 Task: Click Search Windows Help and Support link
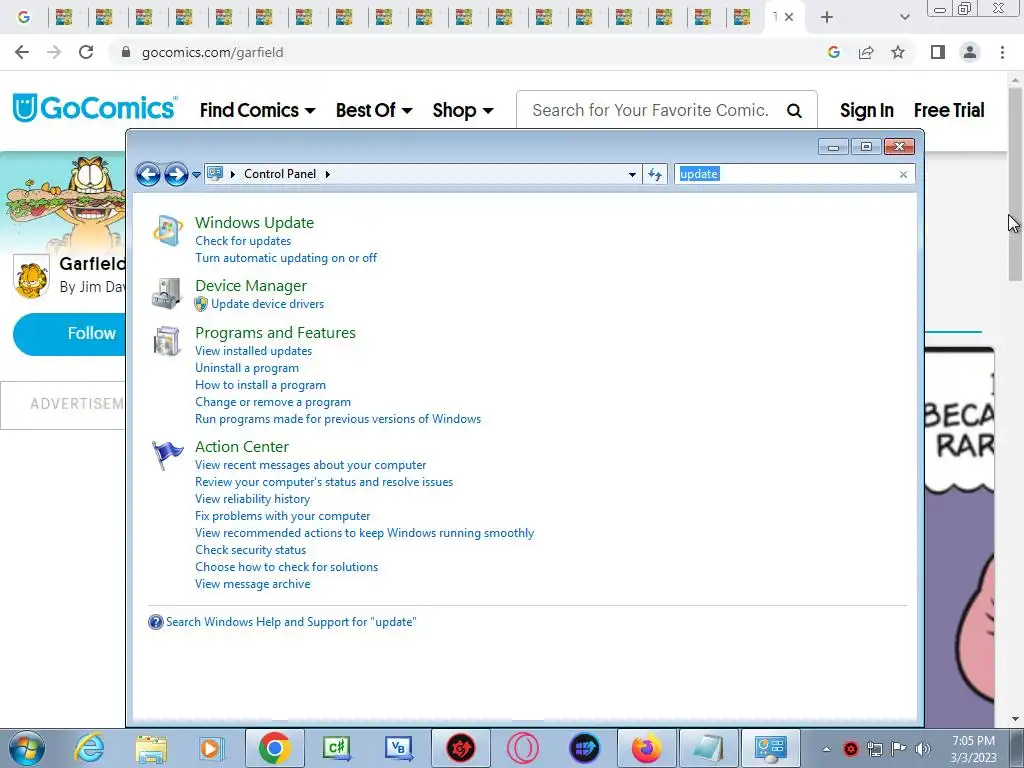[291, 622]
